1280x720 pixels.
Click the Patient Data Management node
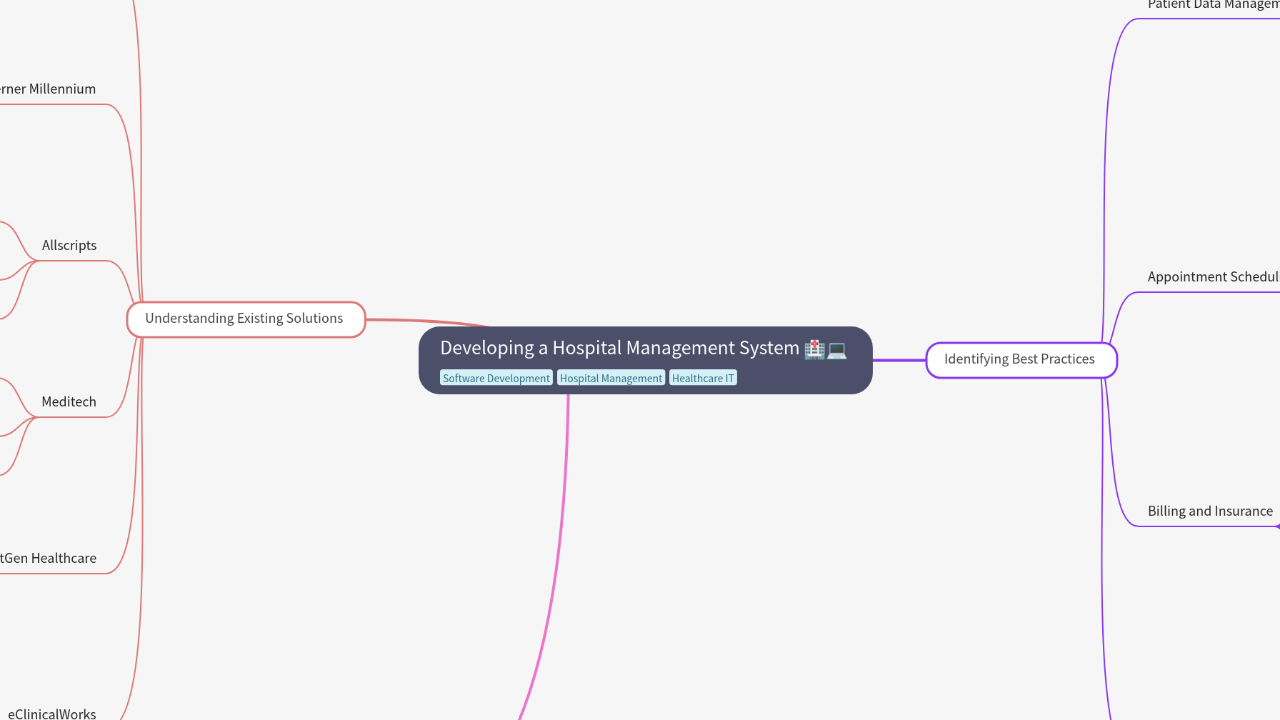(1214, 6)
